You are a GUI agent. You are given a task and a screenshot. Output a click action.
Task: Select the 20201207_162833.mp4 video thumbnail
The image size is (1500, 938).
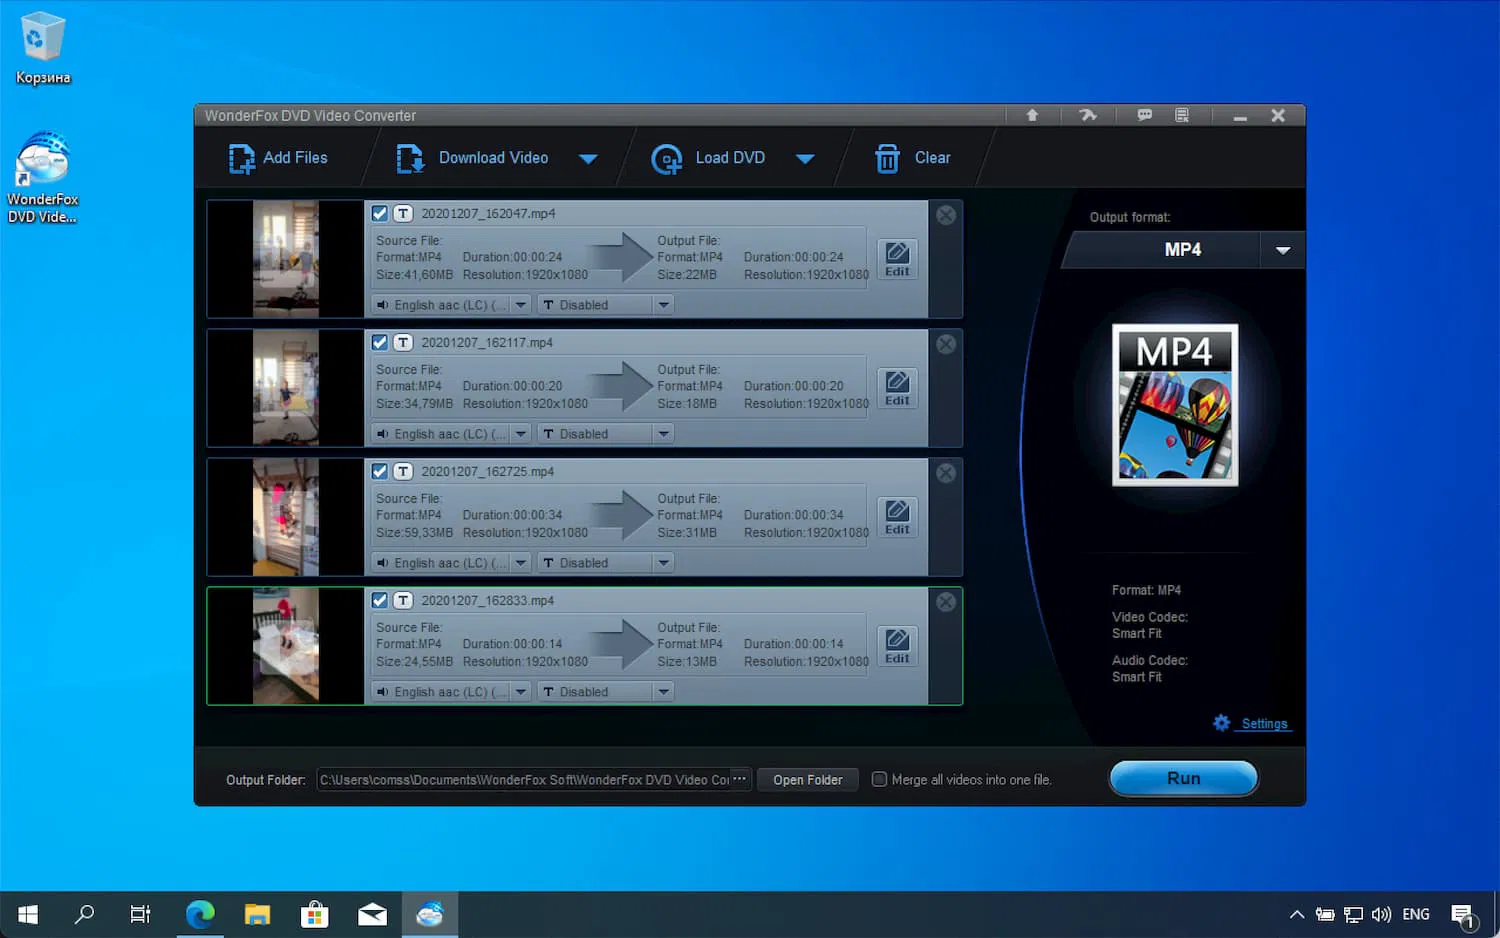coord(286,646)
